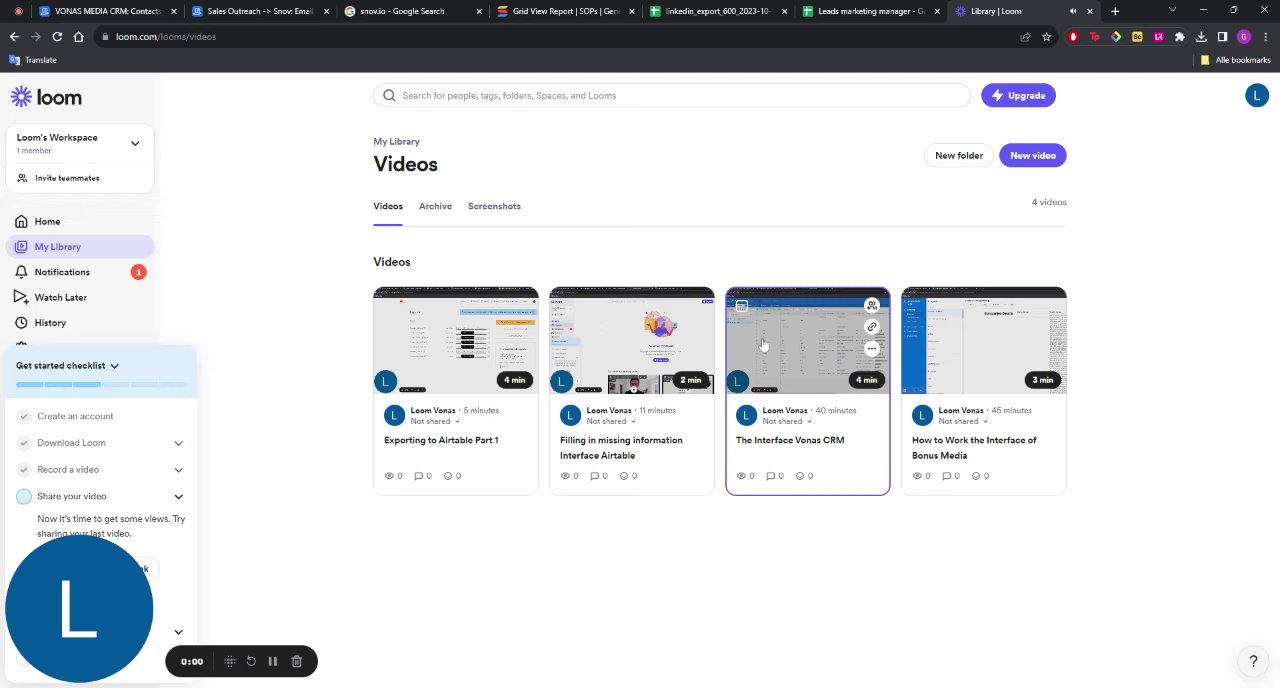Open Not shared dropdown for the Bonus Media video

point(963,421)
